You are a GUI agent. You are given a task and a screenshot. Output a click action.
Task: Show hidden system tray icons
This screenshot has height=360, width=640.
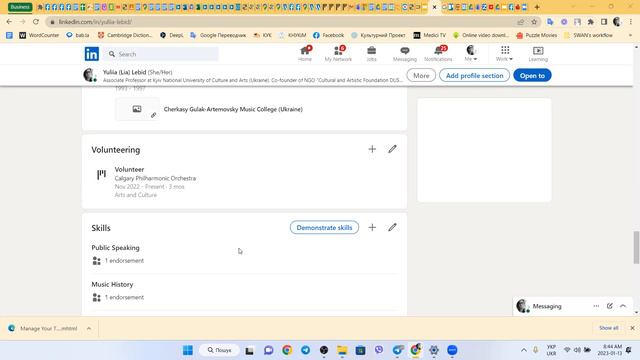click(x=524, y=350)
